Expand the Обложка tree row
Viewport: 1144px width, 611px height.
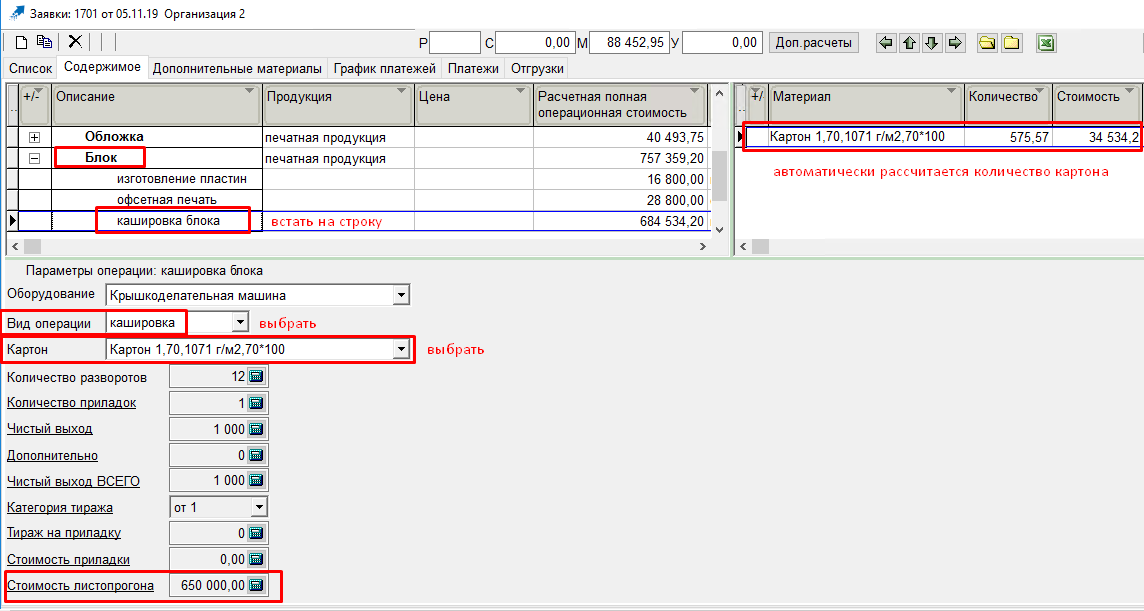point(35,137)
